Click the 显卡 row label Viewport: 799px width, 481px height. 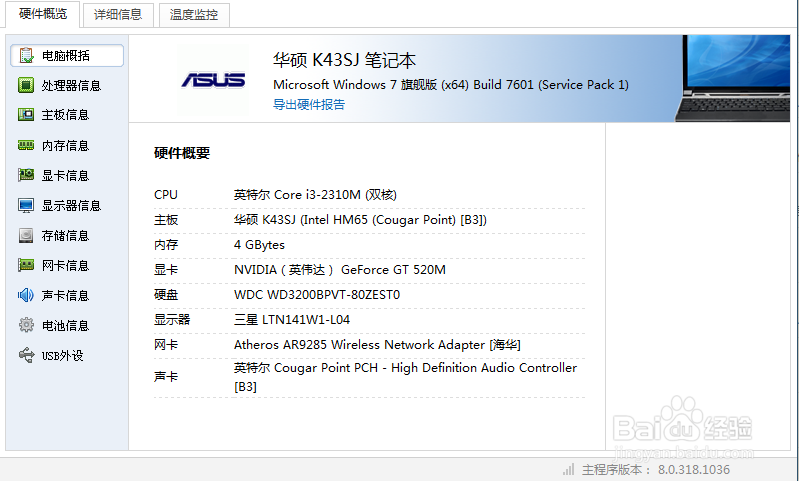(x=166, y=270)
